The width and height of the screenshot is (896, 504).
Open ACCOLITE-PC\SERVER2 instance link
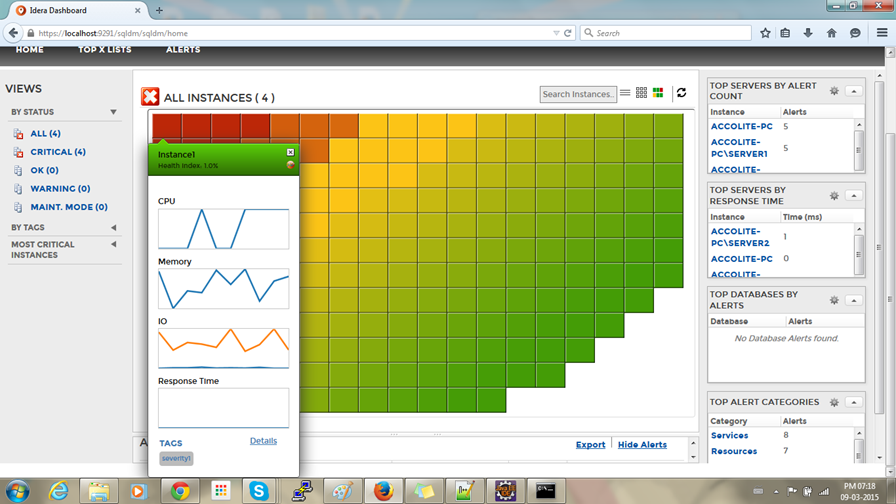point(740,237)
